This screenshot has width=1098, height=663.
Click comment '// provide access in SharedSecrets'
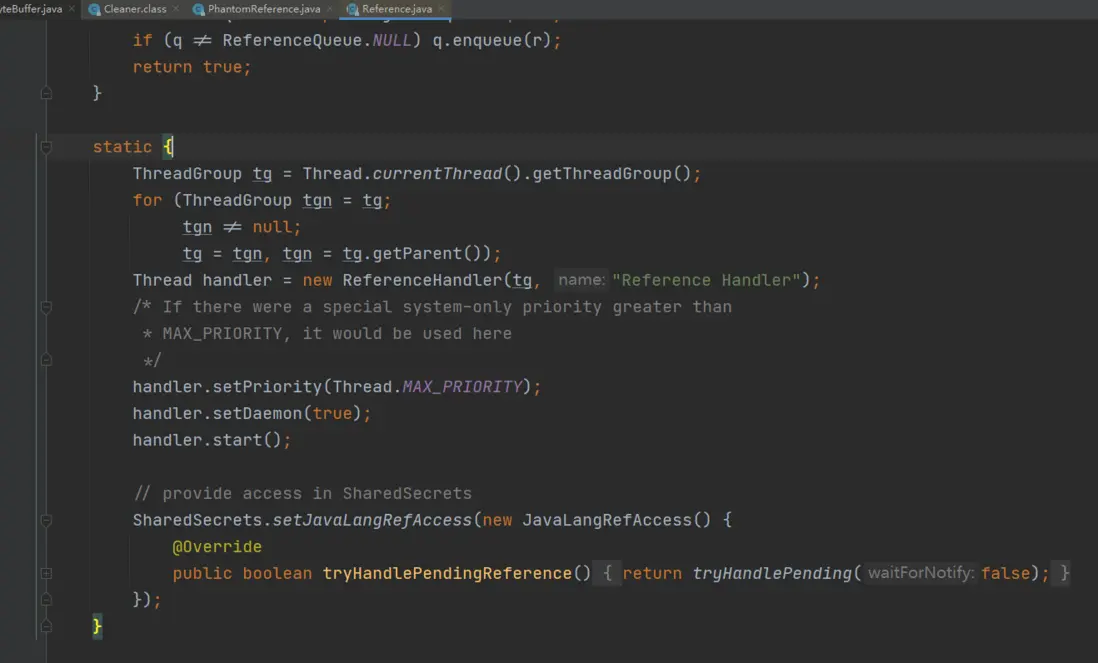pos(302,494)
